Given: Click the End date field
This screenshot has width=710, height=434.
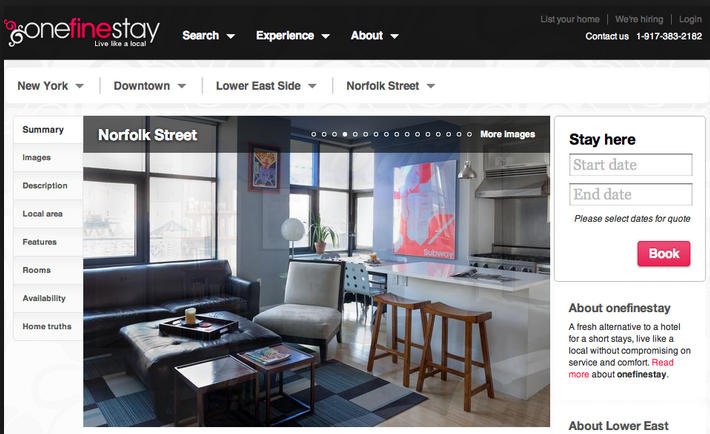Looking at the screenshot, I should coord(631,194).
